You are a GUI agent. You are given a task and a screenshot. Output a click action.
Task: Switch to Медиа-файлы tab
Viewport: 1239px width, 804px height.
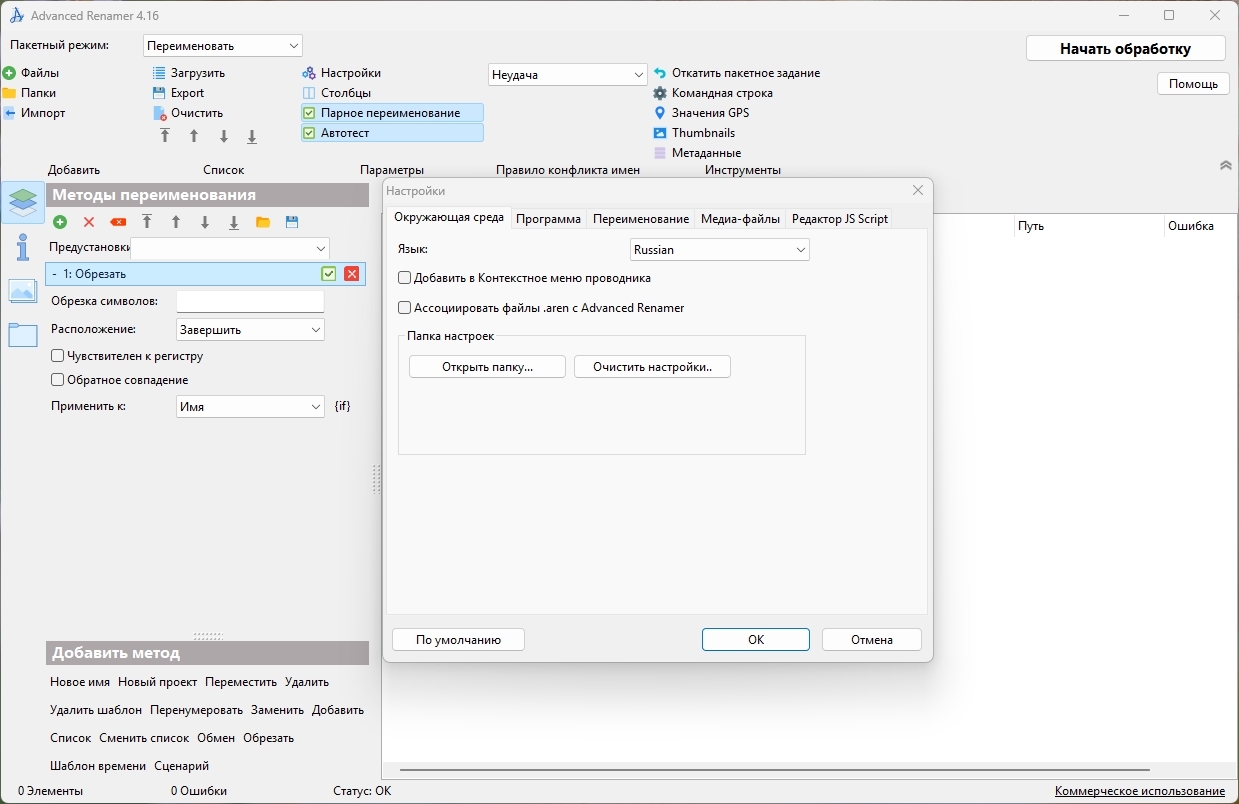coord(740,219)
